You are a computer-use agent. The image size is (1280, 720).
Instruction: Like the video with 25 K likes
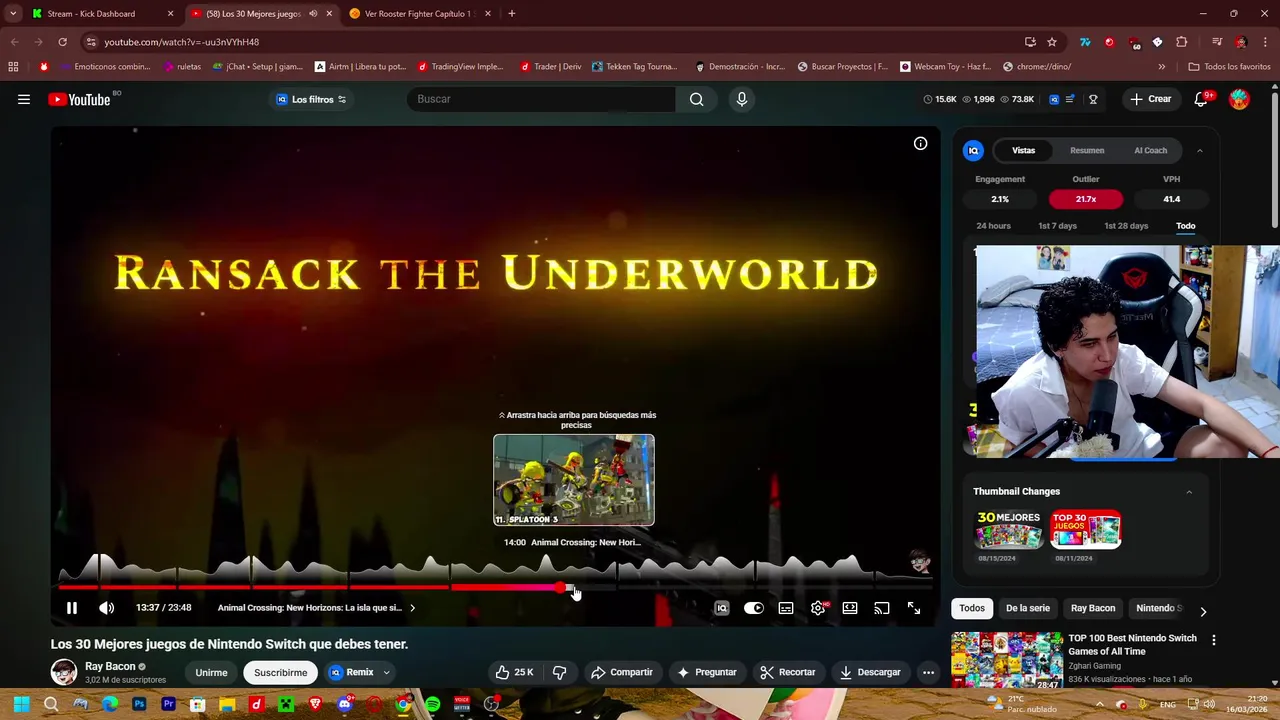pyautogui.click(x=515, y=672)
